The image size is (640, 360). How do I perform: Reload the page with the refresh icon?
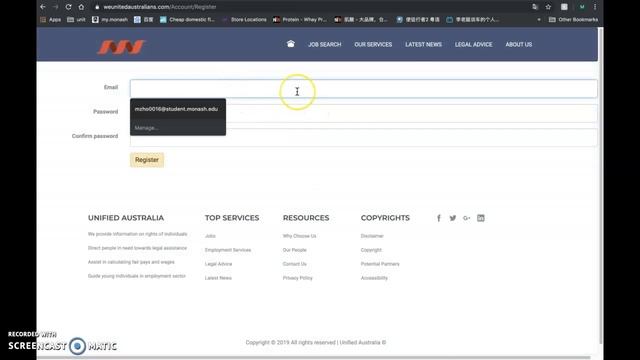point(68,7)
